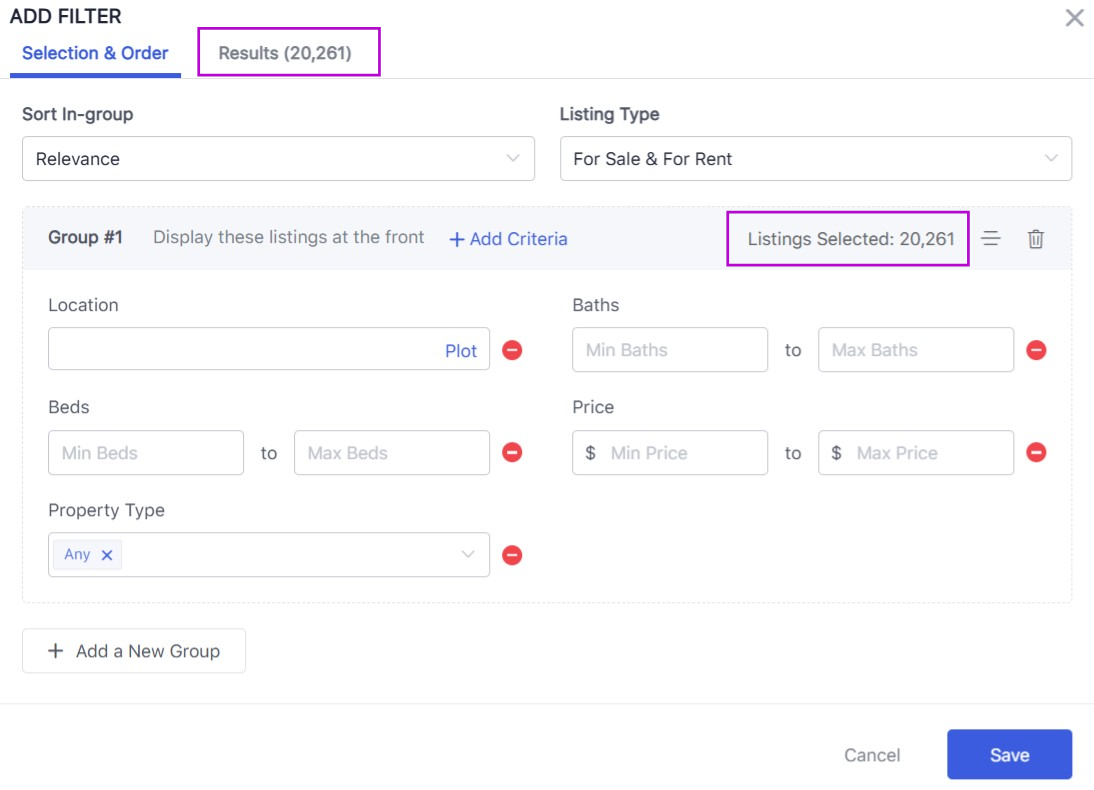The image size is (1094, 790).
Task: Remove the Baths criteria with red minus
Action: point(1036,350)
